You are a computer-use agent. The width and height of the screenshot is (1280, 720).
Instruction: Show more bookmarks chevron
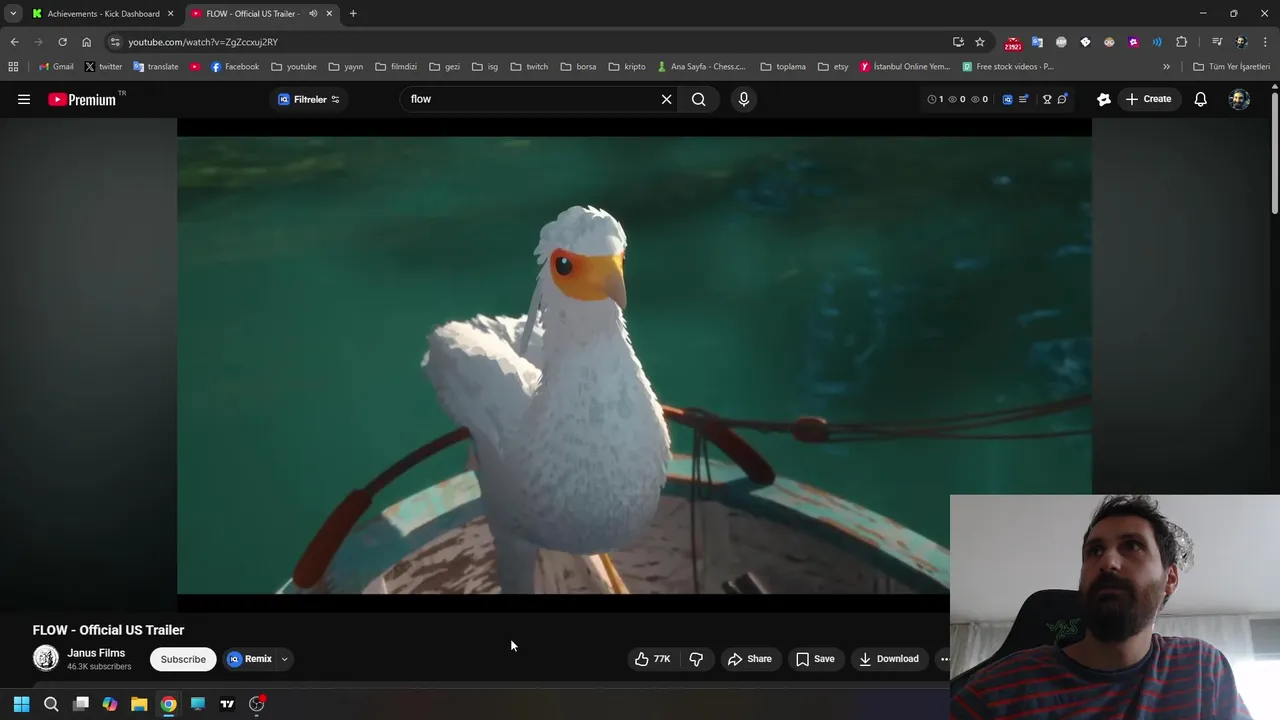[1166, 67]
